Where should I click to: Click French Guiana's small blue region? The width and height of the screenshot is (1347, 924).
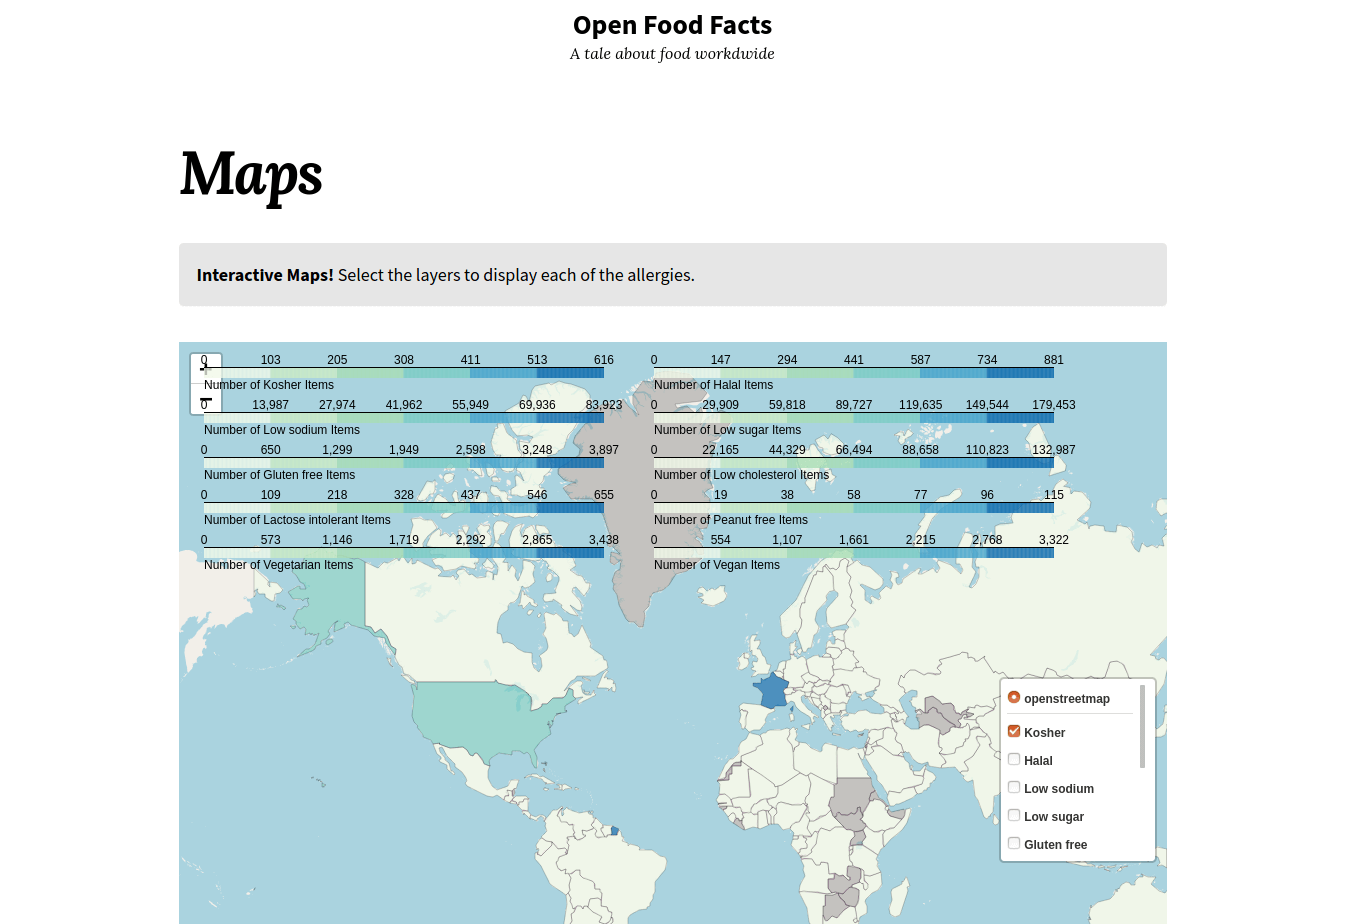click(x=615, y=831)
